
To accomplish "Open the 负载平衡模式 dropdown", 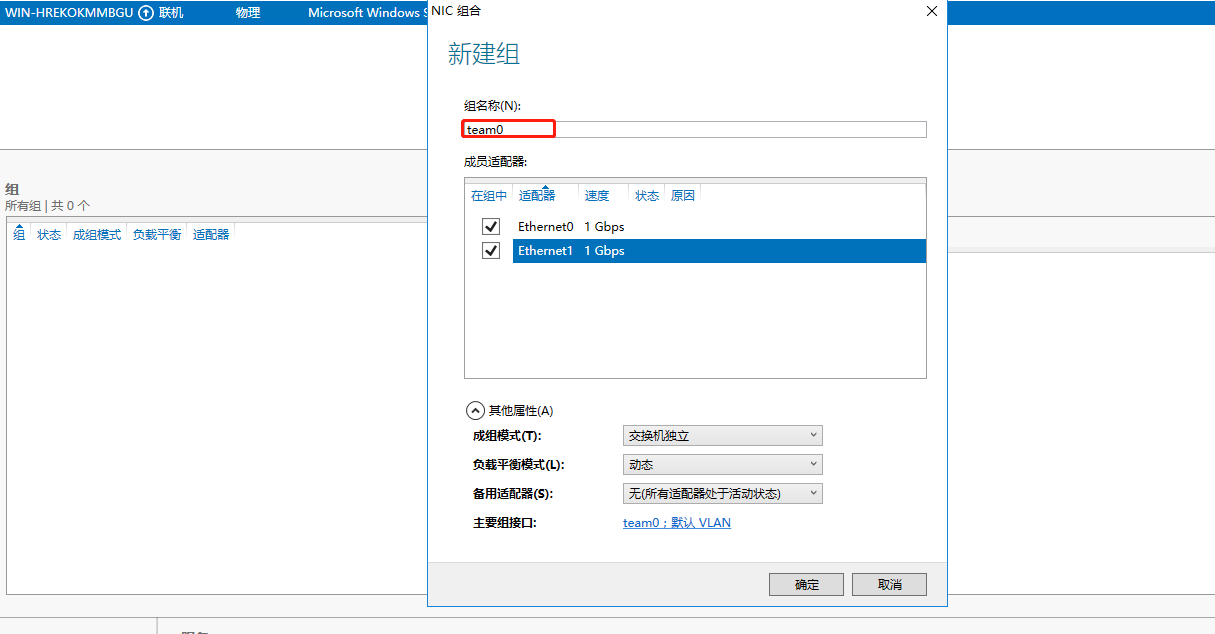I will coord(722,465).
